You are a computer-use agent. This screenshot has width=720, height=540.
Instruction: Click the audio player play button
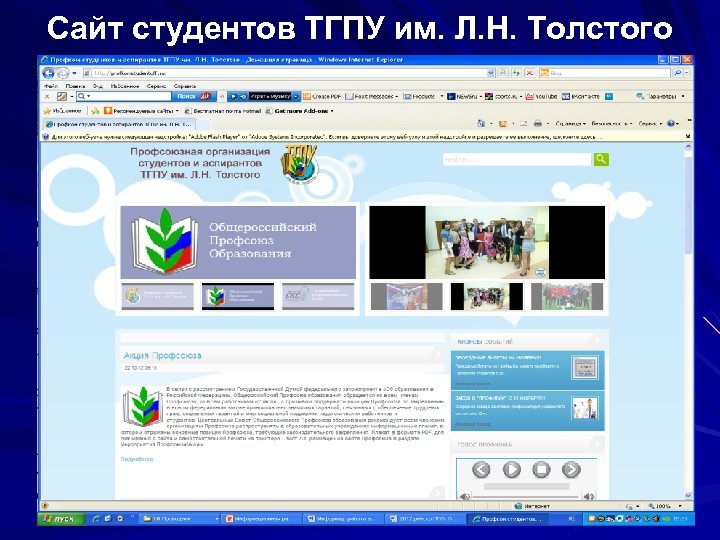click(x=512, y=470)
